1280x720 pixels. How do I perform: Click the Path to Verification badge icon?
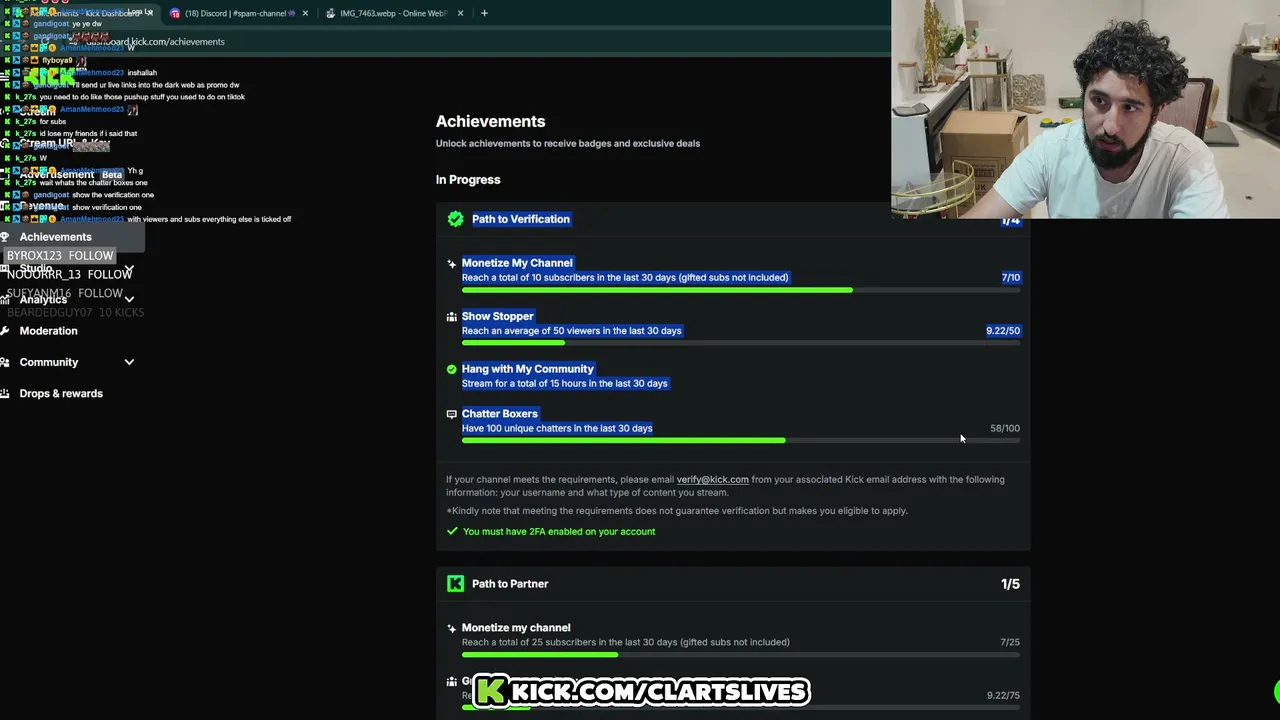pyautogui.click(x=456, y=219)
